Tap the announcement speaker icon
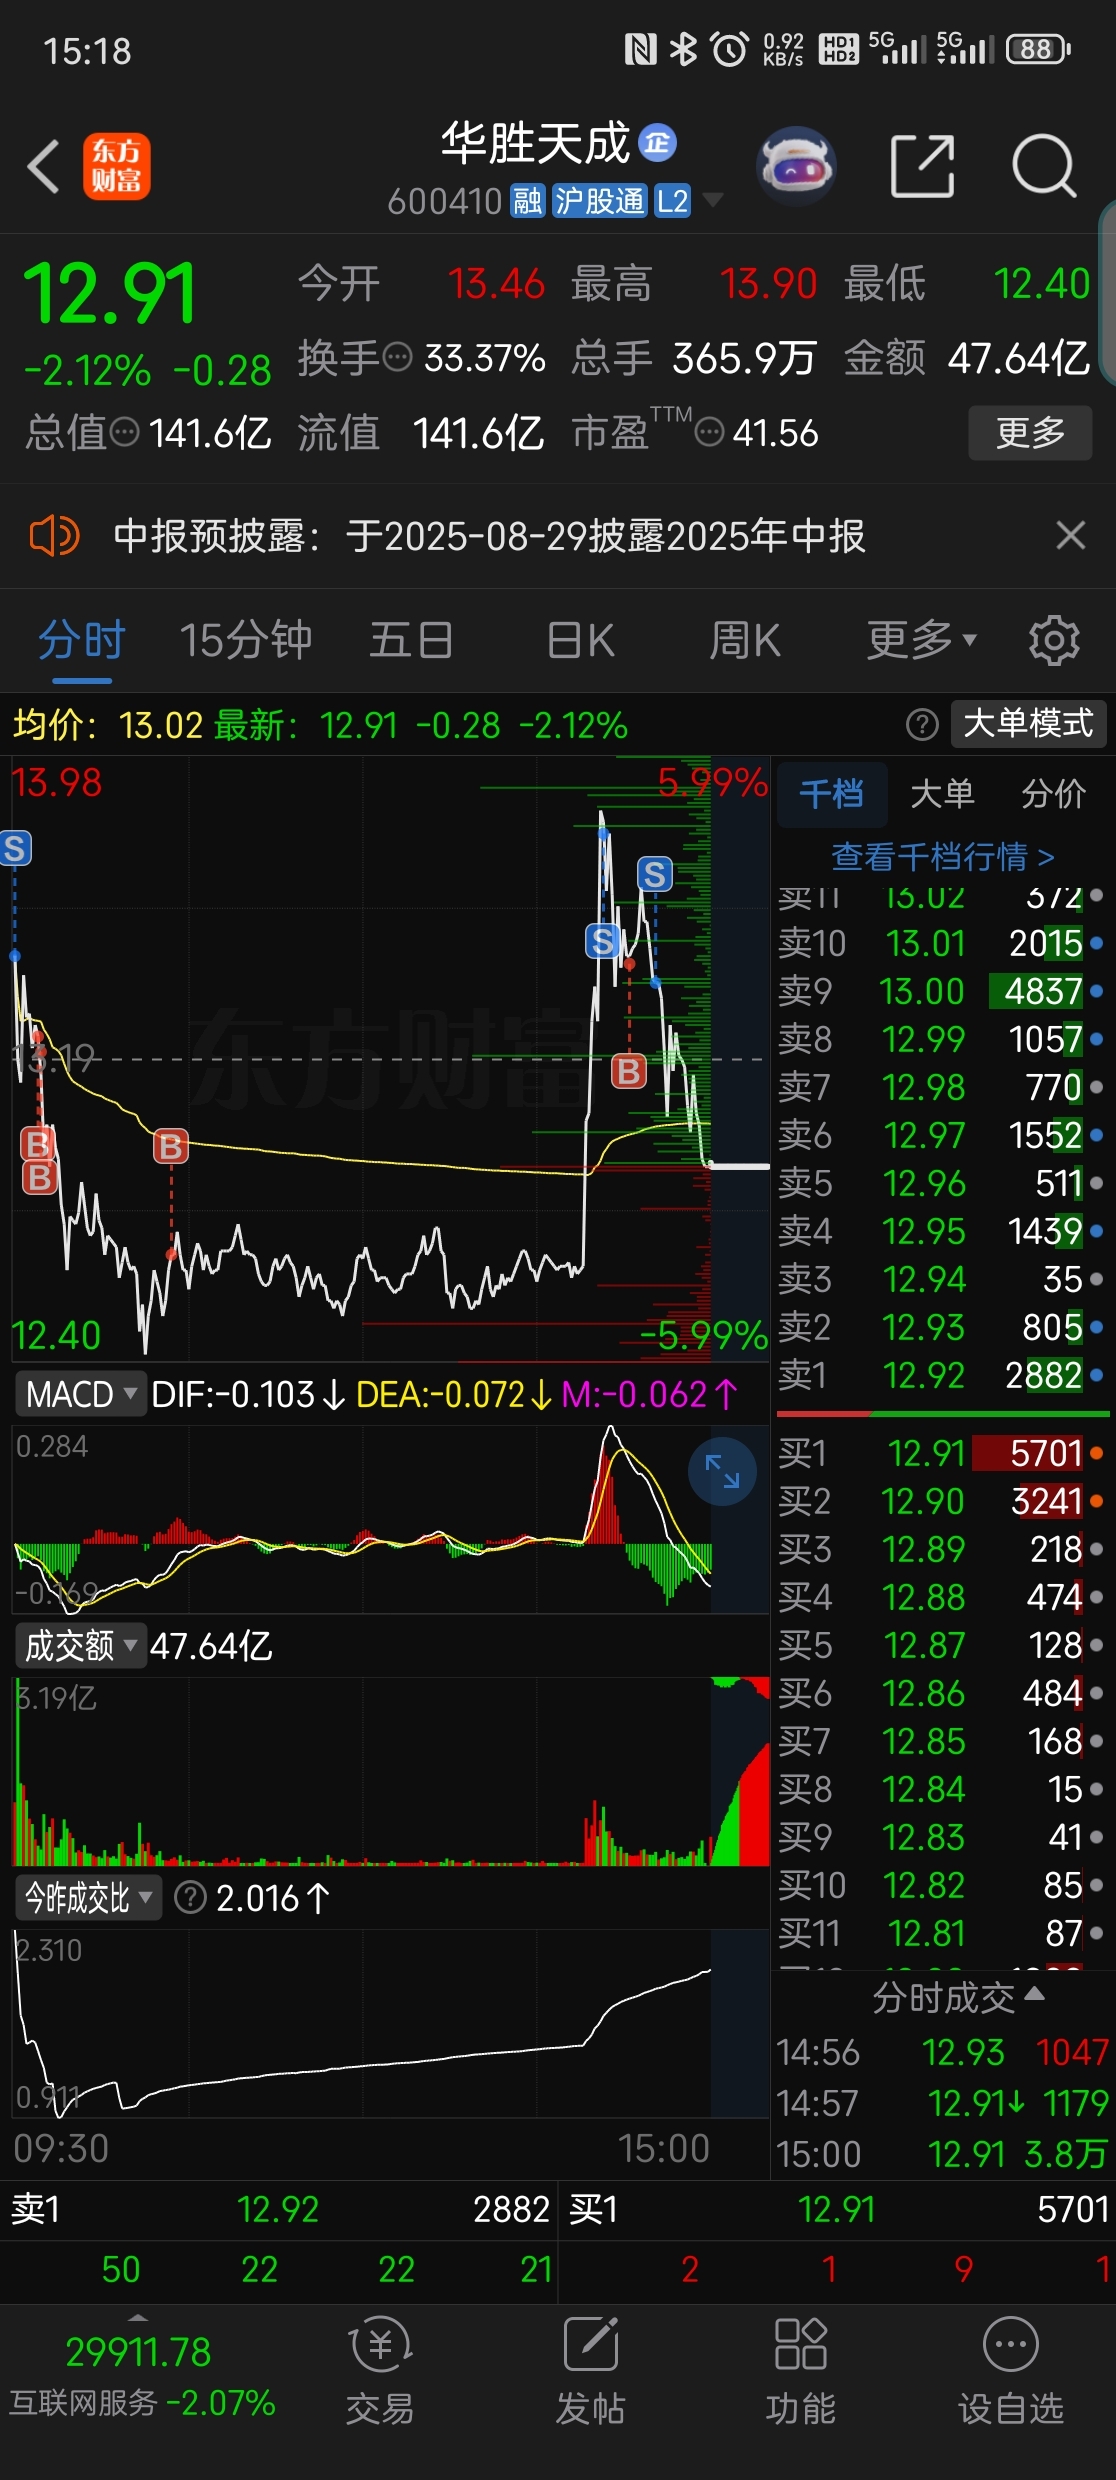This screenshot has height=2480, width=1116. coord(54,536)
